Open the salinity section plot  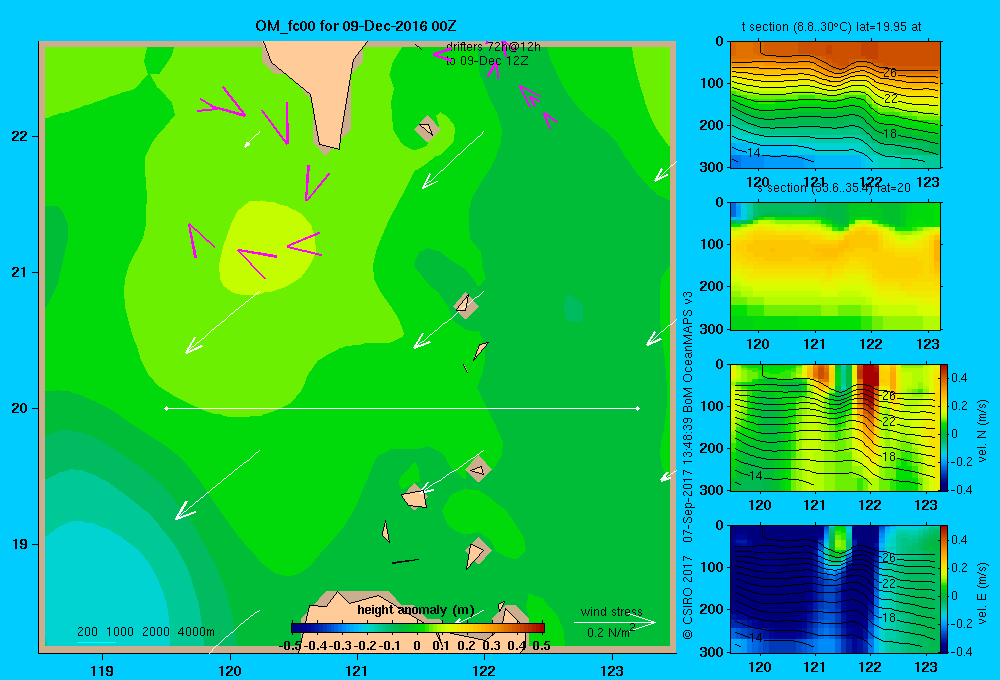pos(835,266)
